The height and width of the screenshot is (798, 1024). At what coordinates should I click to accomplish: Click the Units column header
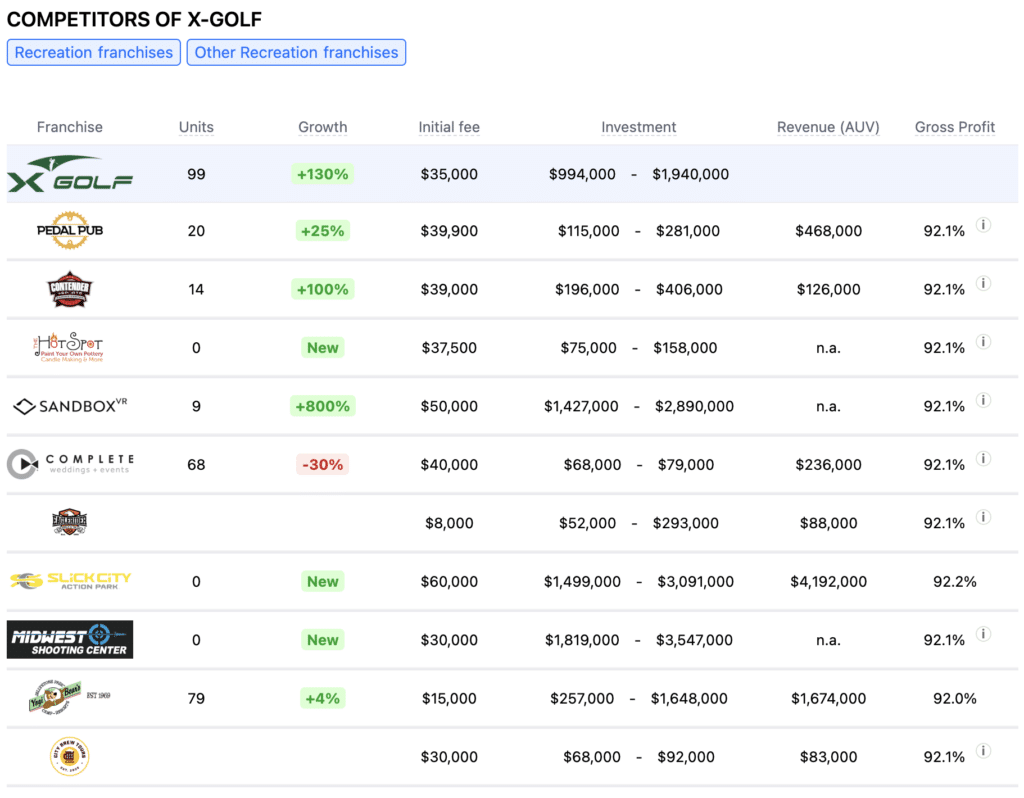(x=196, y=127)
